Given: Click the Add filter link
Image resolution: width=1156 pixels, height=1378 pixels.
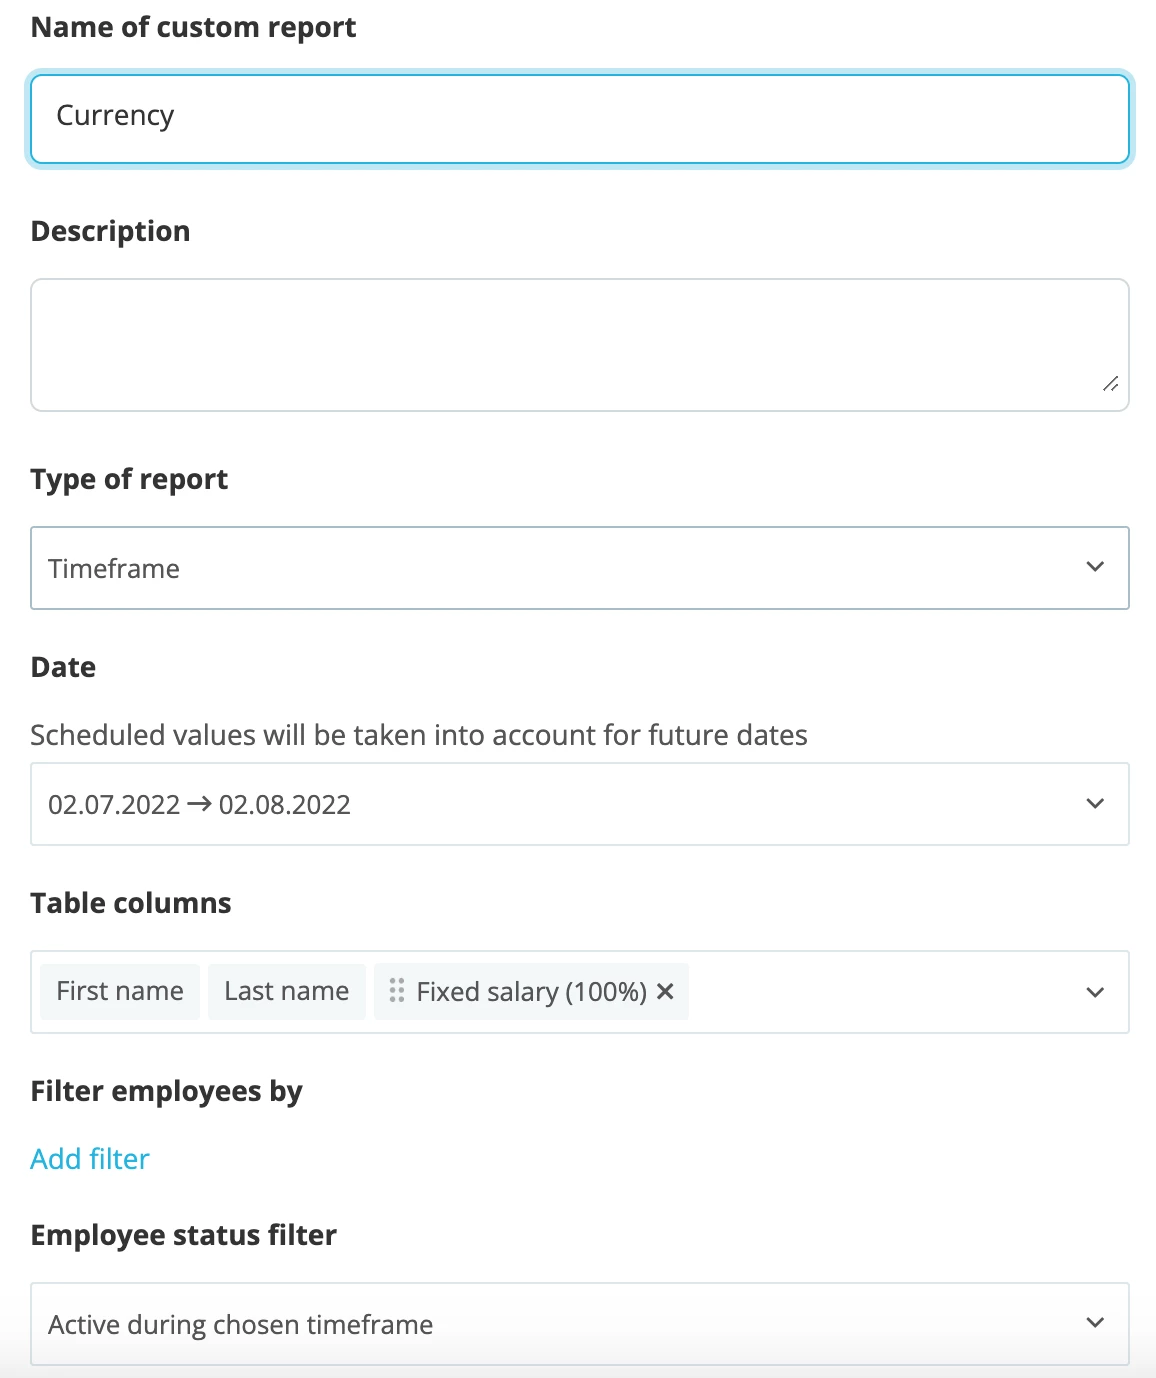Looking at the screenshot, I should pos(90,1159).
